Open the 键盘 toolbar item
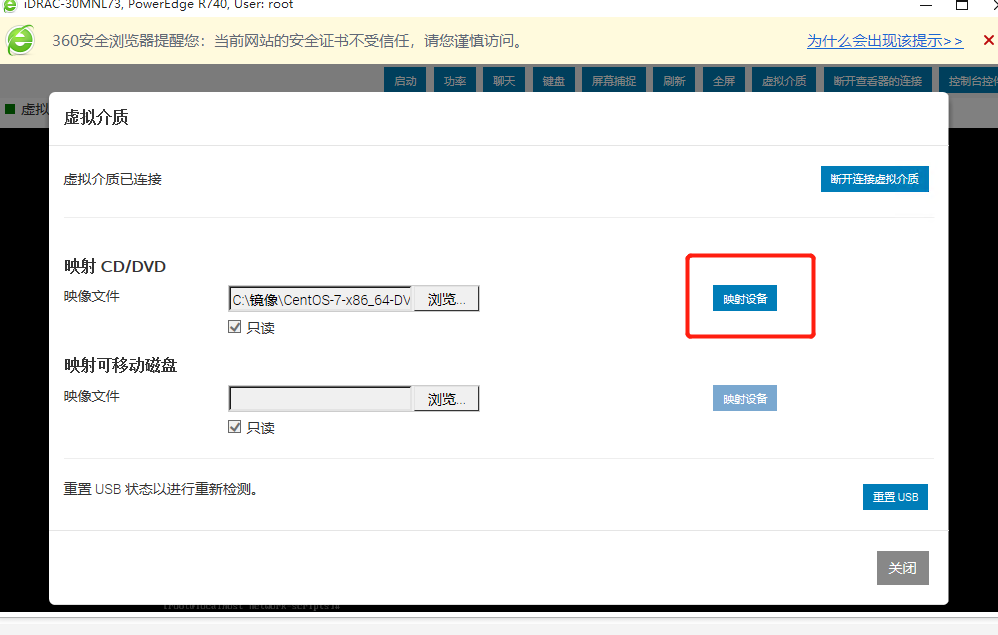Image resolution: width=998 pixels, height=635 pixels. tap(553, 81)
